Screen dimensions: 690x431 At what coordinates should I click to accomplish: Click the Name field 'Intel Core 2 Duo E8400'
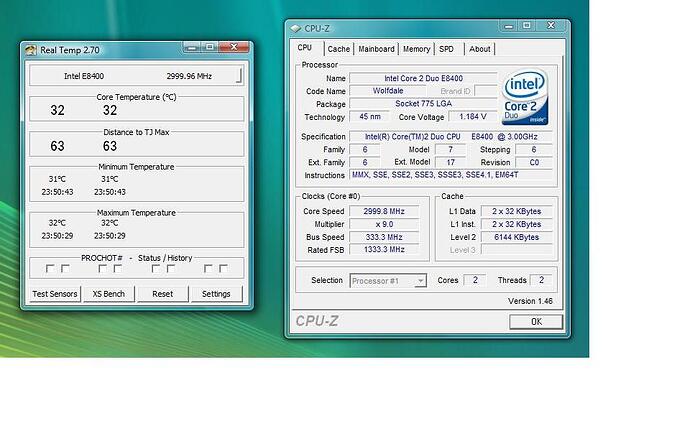coord(423,78)
